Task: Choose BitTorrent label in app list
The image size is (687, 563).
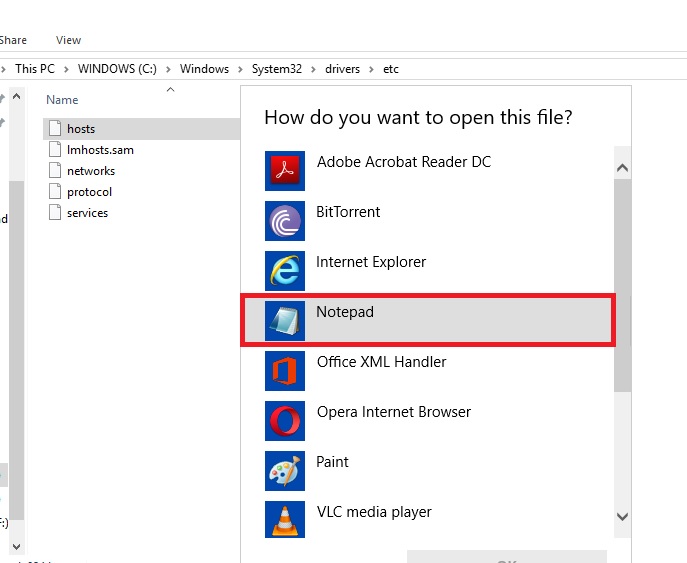Action: point(348,212)
